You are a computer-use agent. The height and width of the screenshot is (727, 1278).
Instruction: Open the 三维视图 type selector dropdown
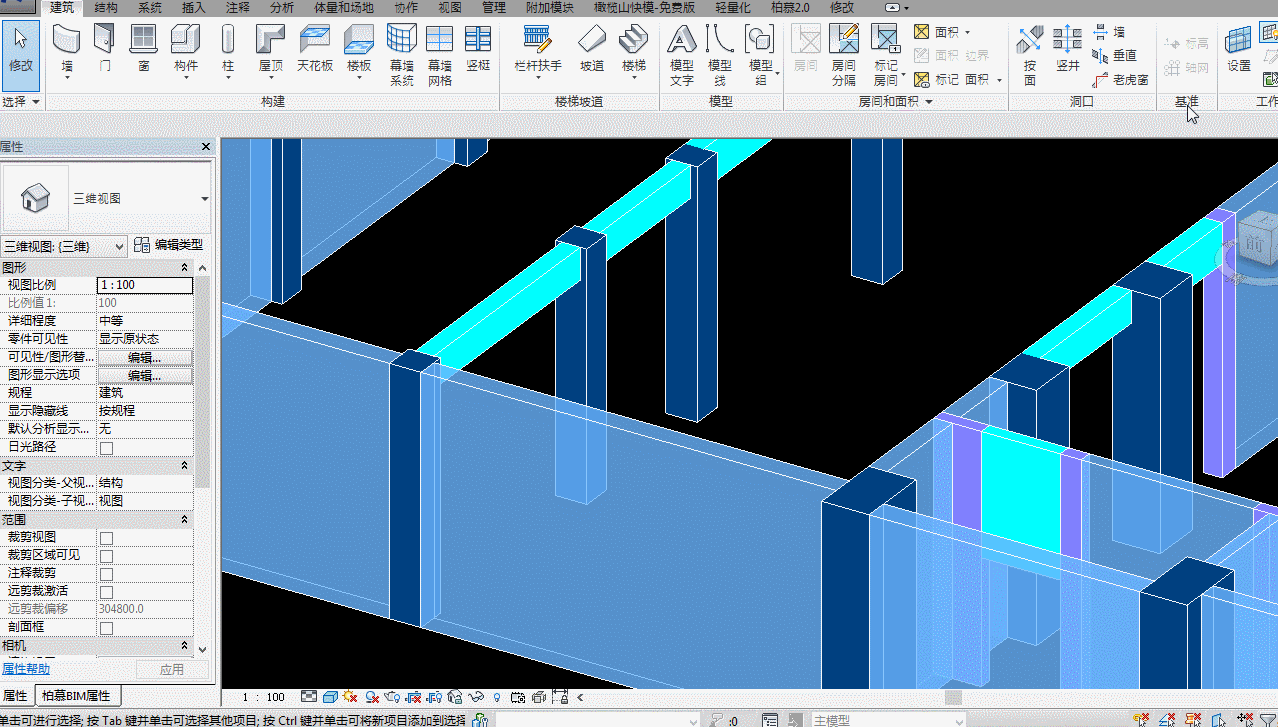point(204,199)
